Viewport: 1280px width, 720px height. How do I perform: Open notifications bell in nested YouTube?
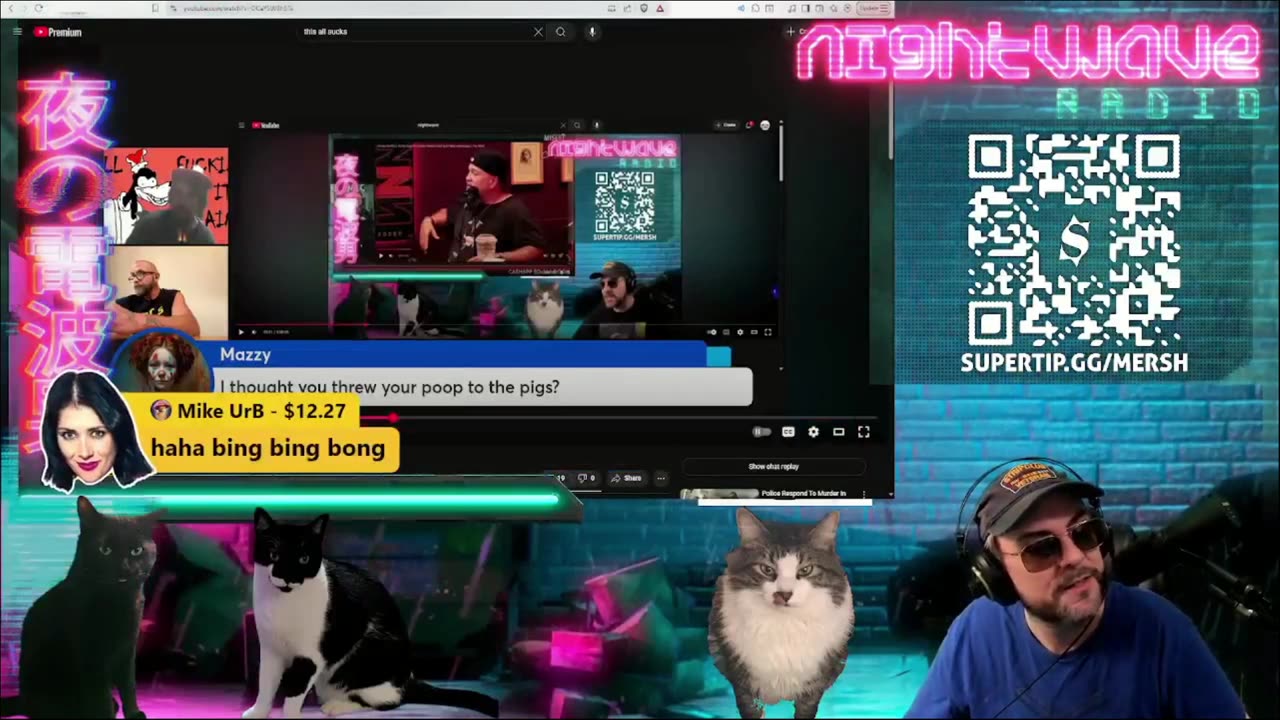tap(749, 125)
